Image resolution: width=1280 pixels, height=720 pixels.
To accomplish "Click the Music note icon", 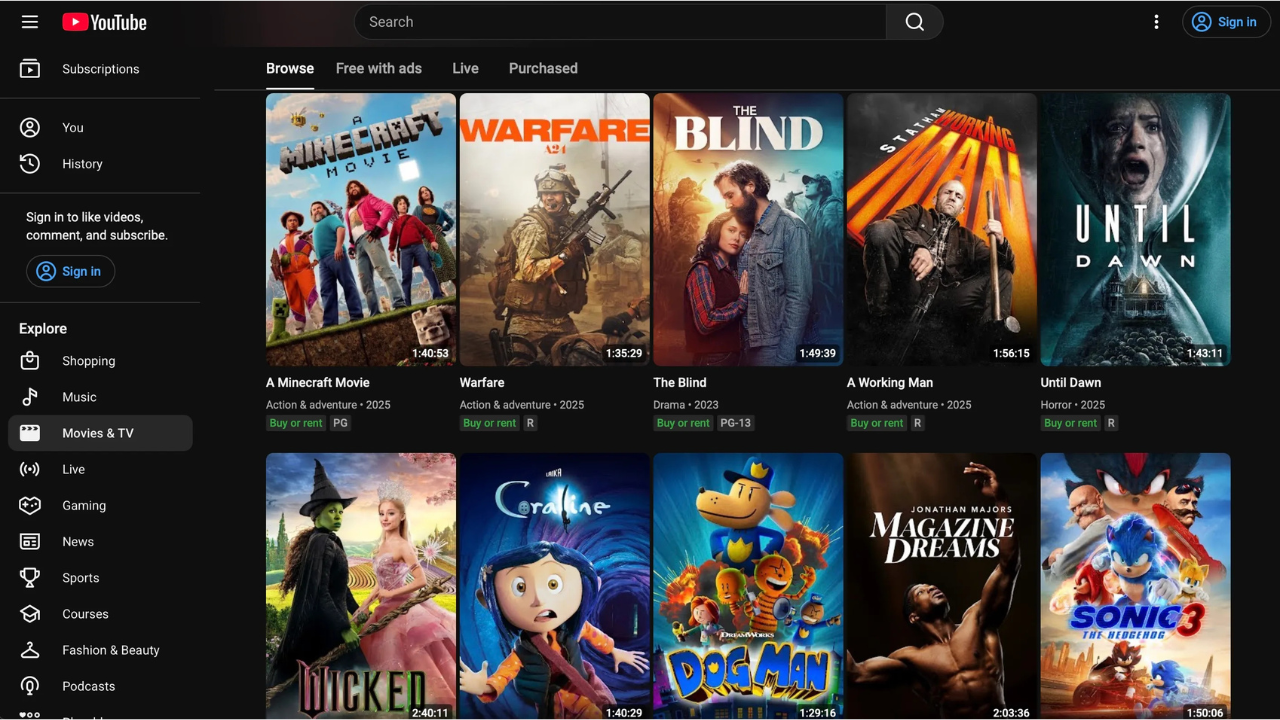I will (30, 397).
